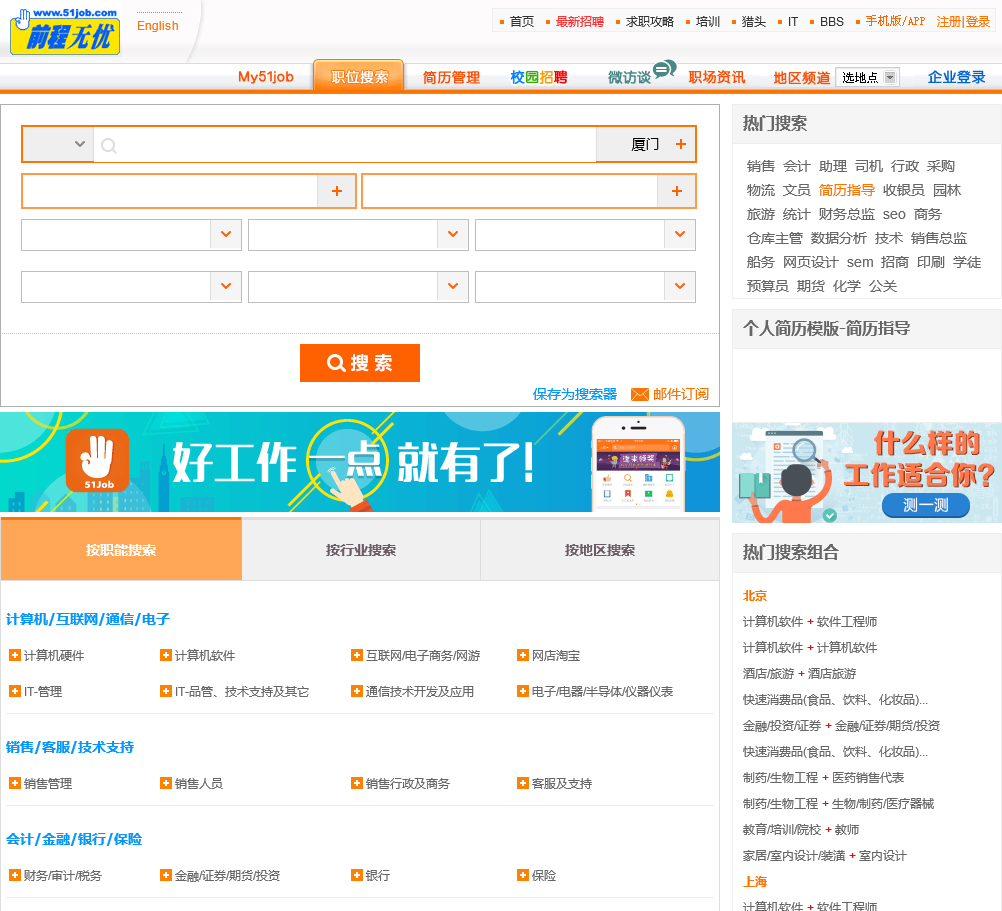Open middle dropdown in upper filter row
This screenshot has height=911, width=1002.
pos(358,234)
